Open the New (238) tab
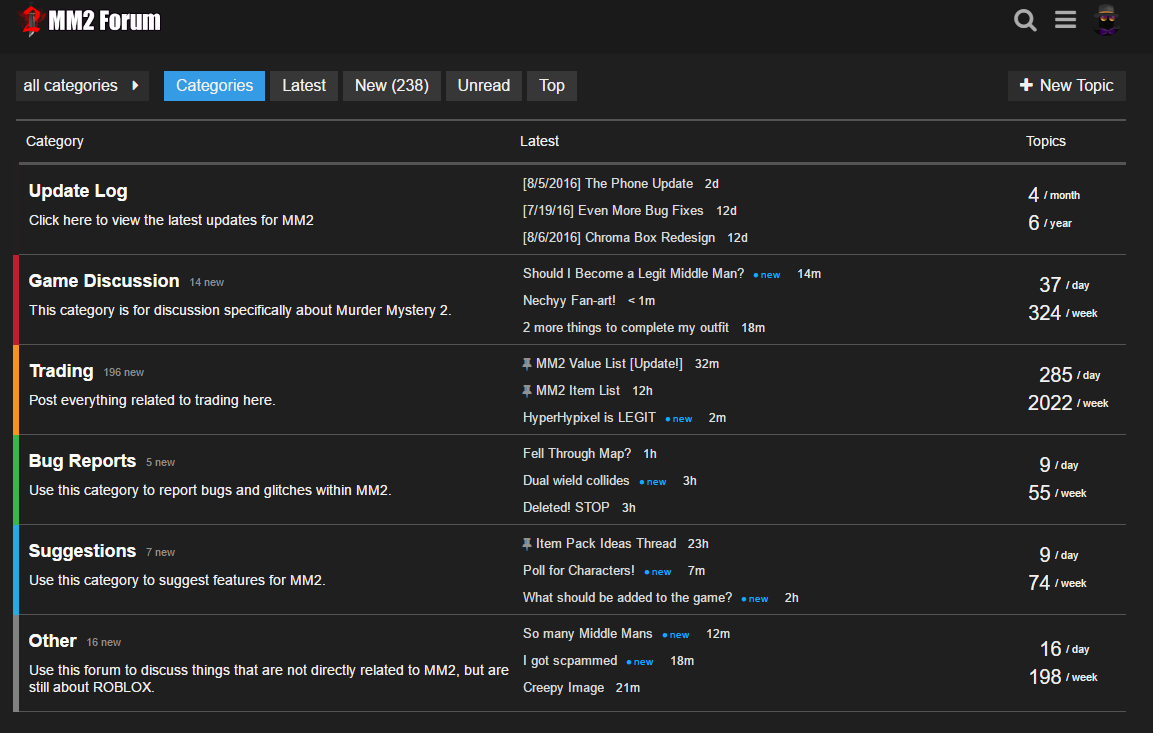 pos(391,86)
